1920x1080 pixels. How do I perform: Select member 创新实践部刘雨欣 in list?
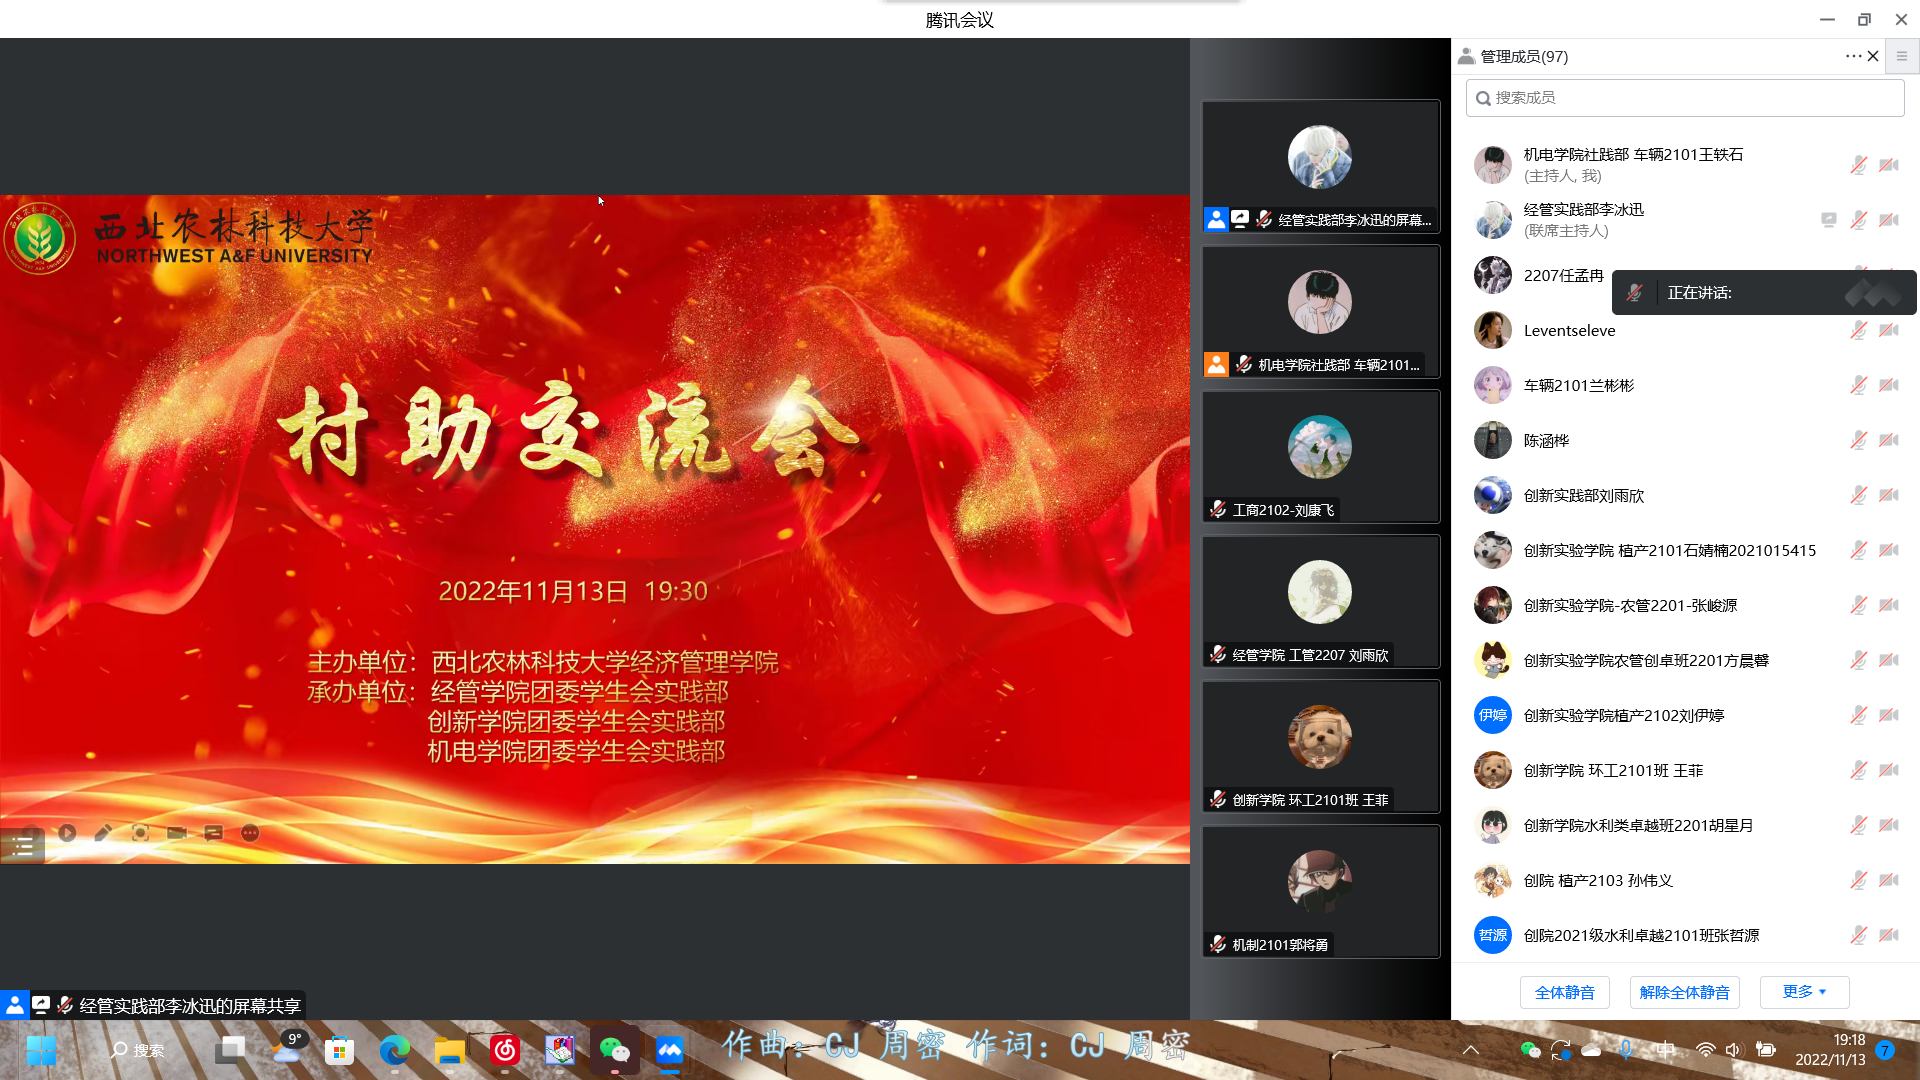pyautogui.click(x=1583, y=495)
